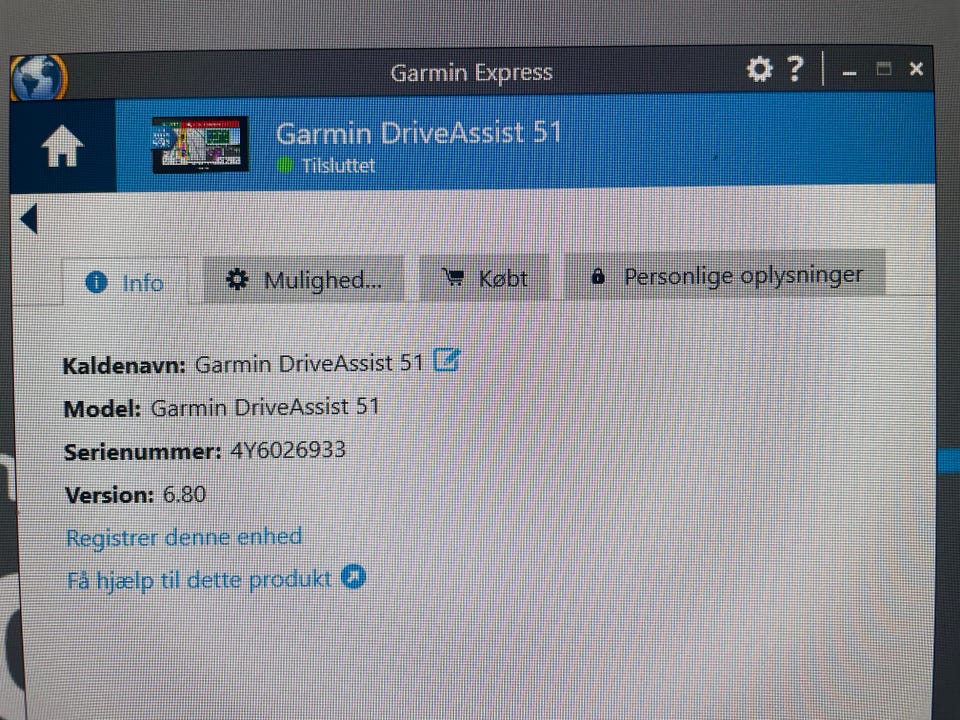960x720 pixels.
Task: Click the green connected status dot
Action: (285, 165)
